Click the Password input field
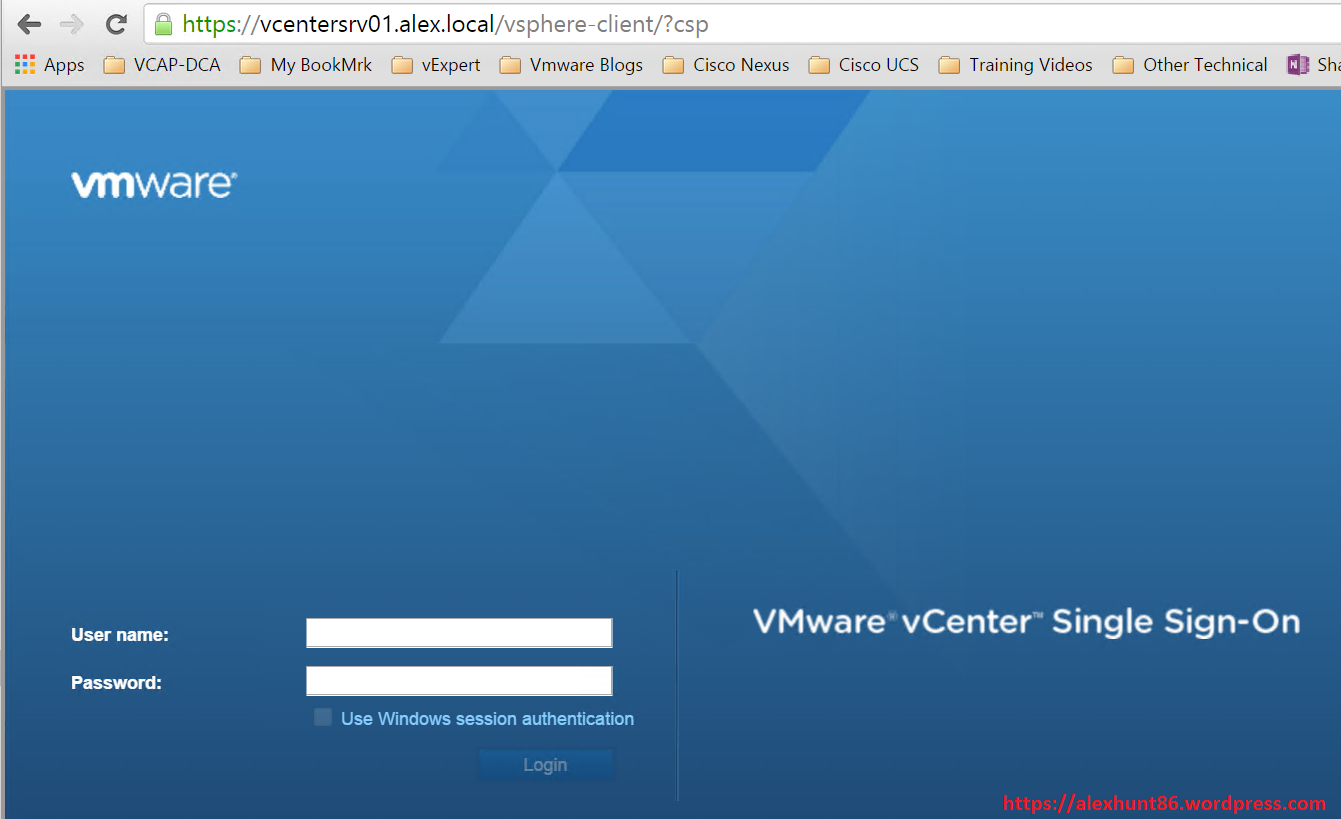Image resolution: width=1341 pixels, height=819 pixels. pos(459,681)
